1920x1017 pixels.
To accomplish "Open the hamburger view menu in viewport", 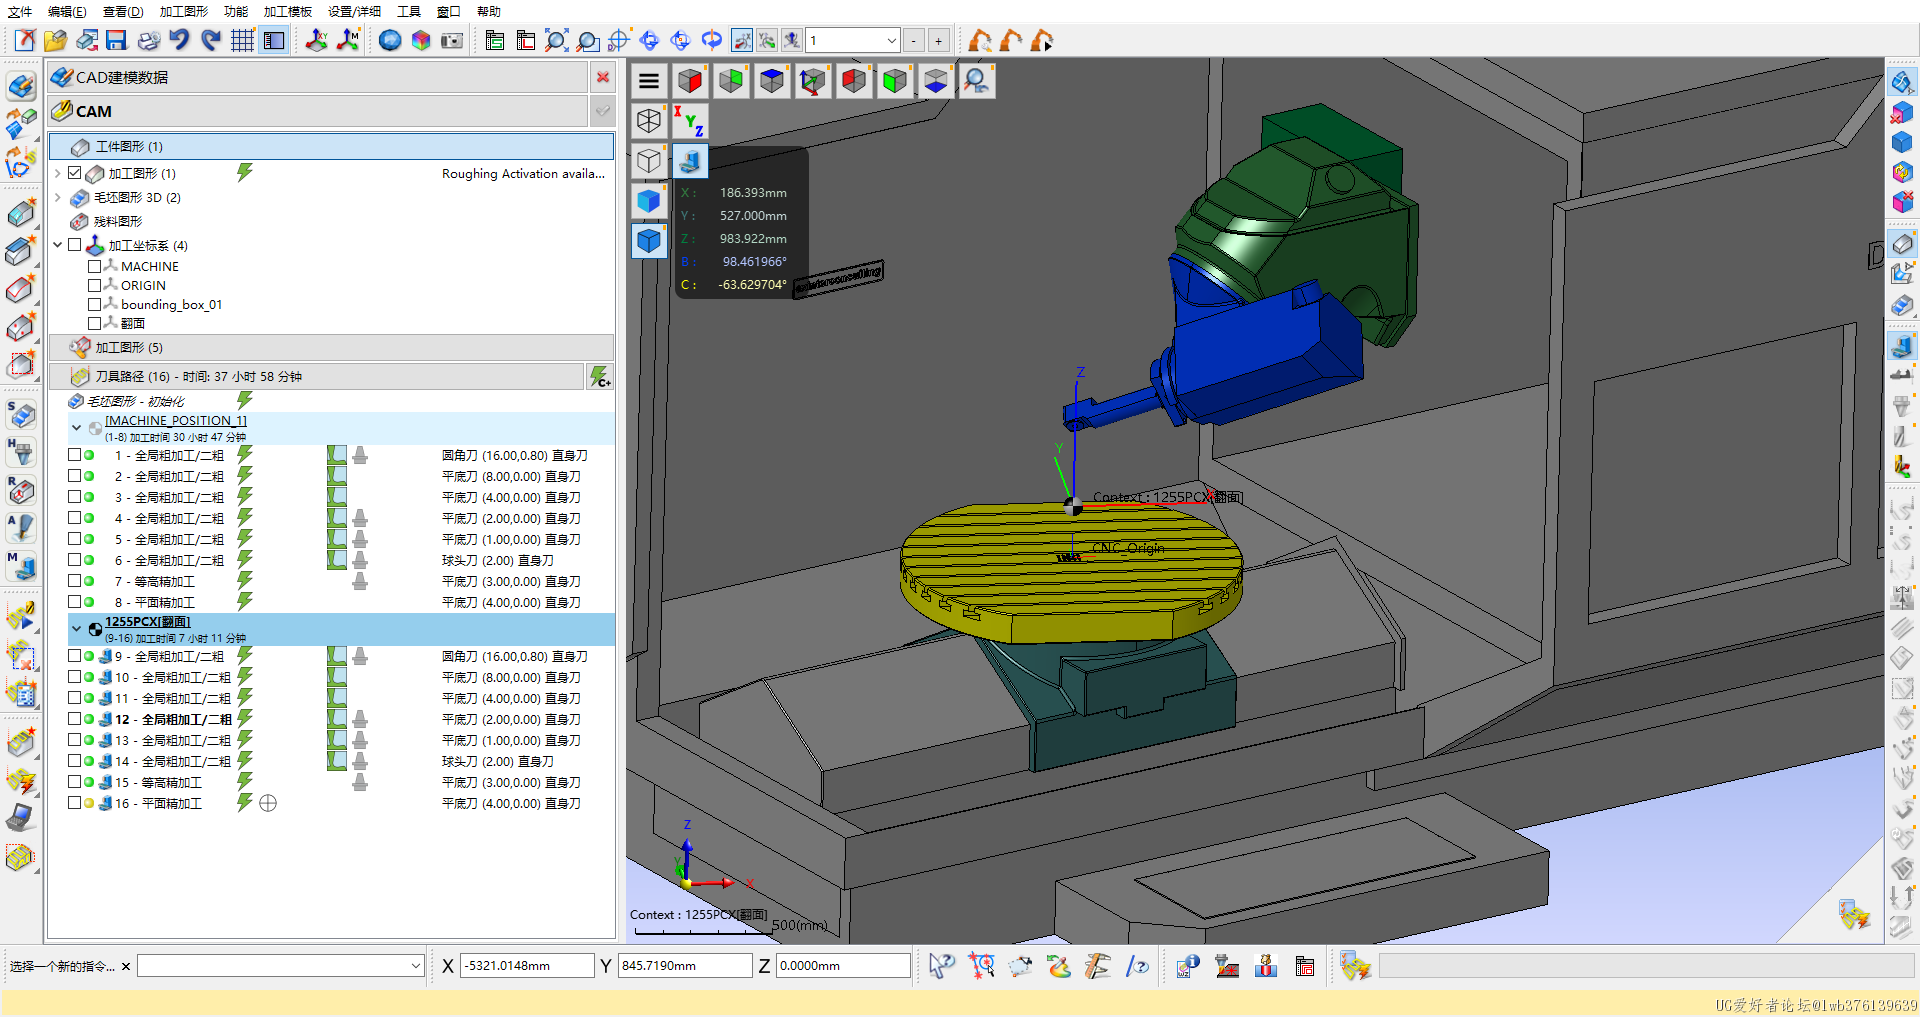I will tap(649, 81).
